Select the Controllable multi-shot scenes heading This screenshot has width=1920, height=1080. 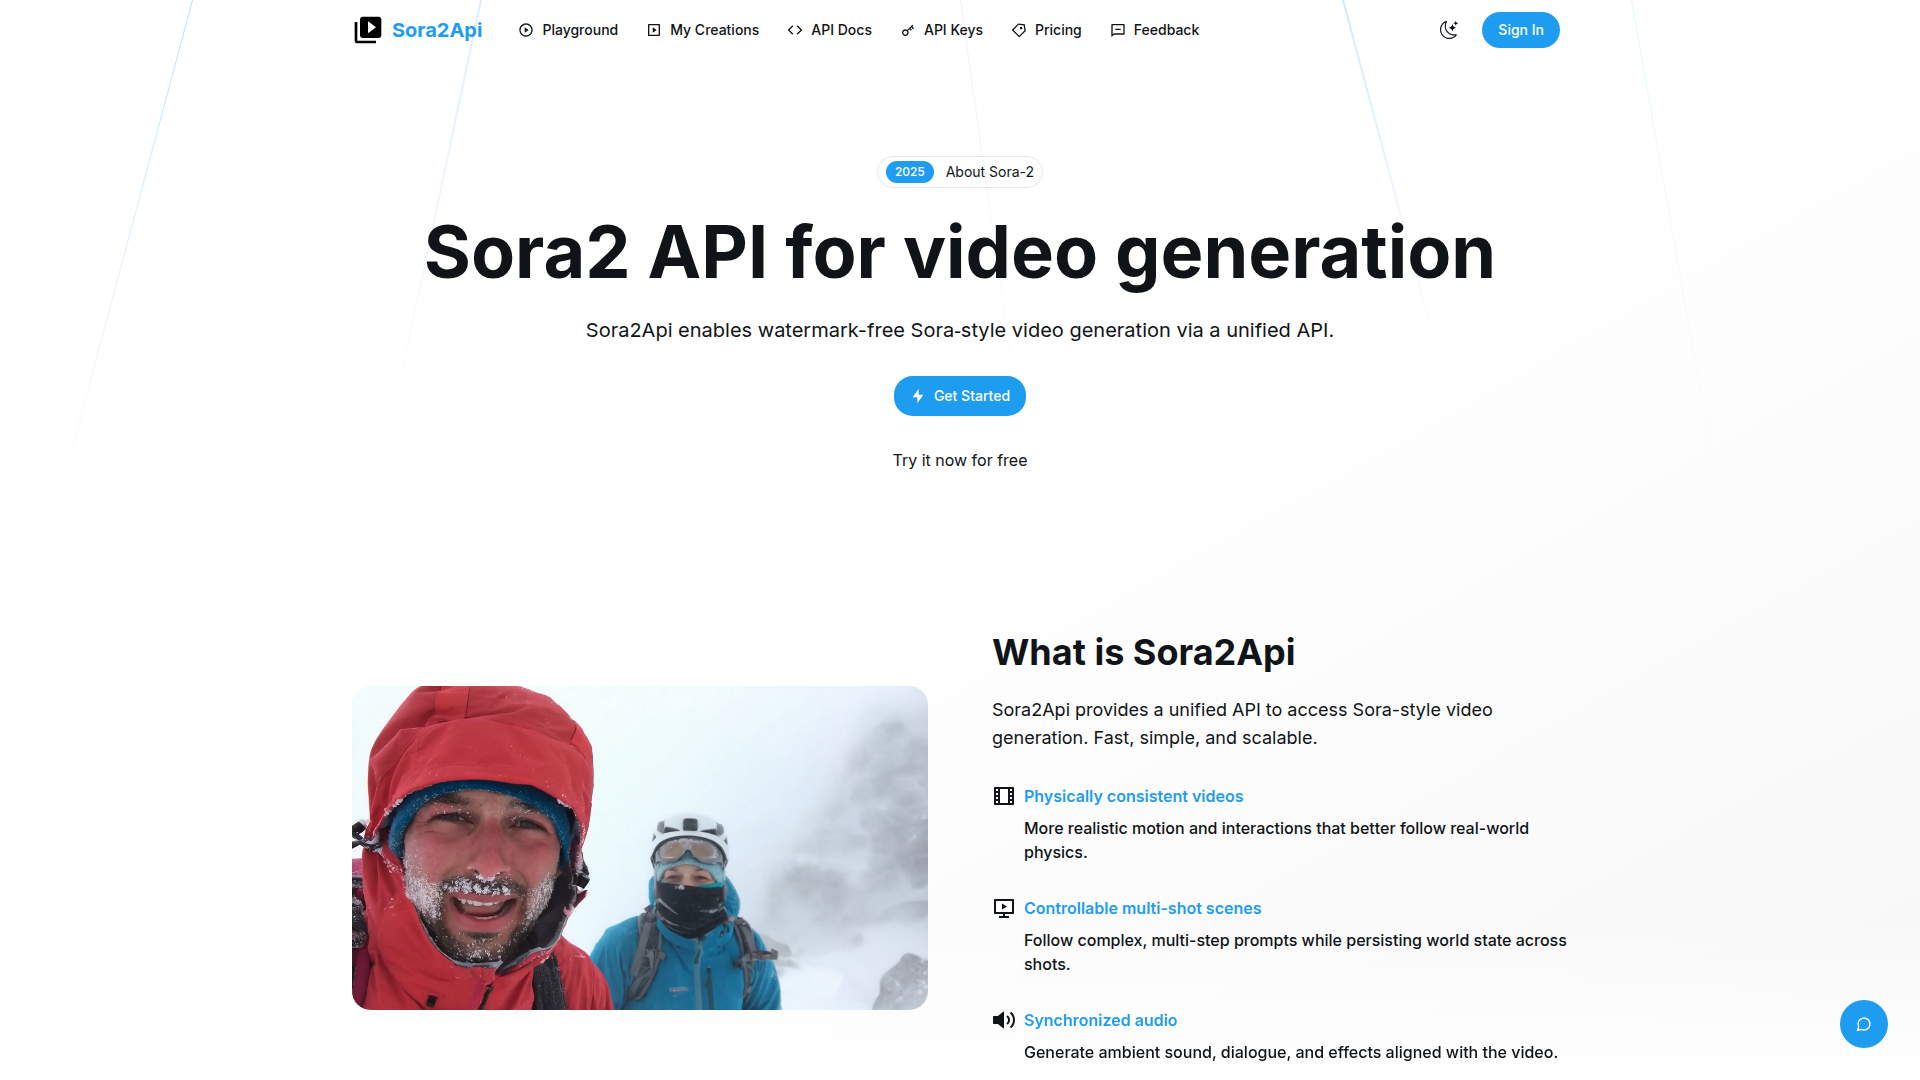tap(1142, 908)
